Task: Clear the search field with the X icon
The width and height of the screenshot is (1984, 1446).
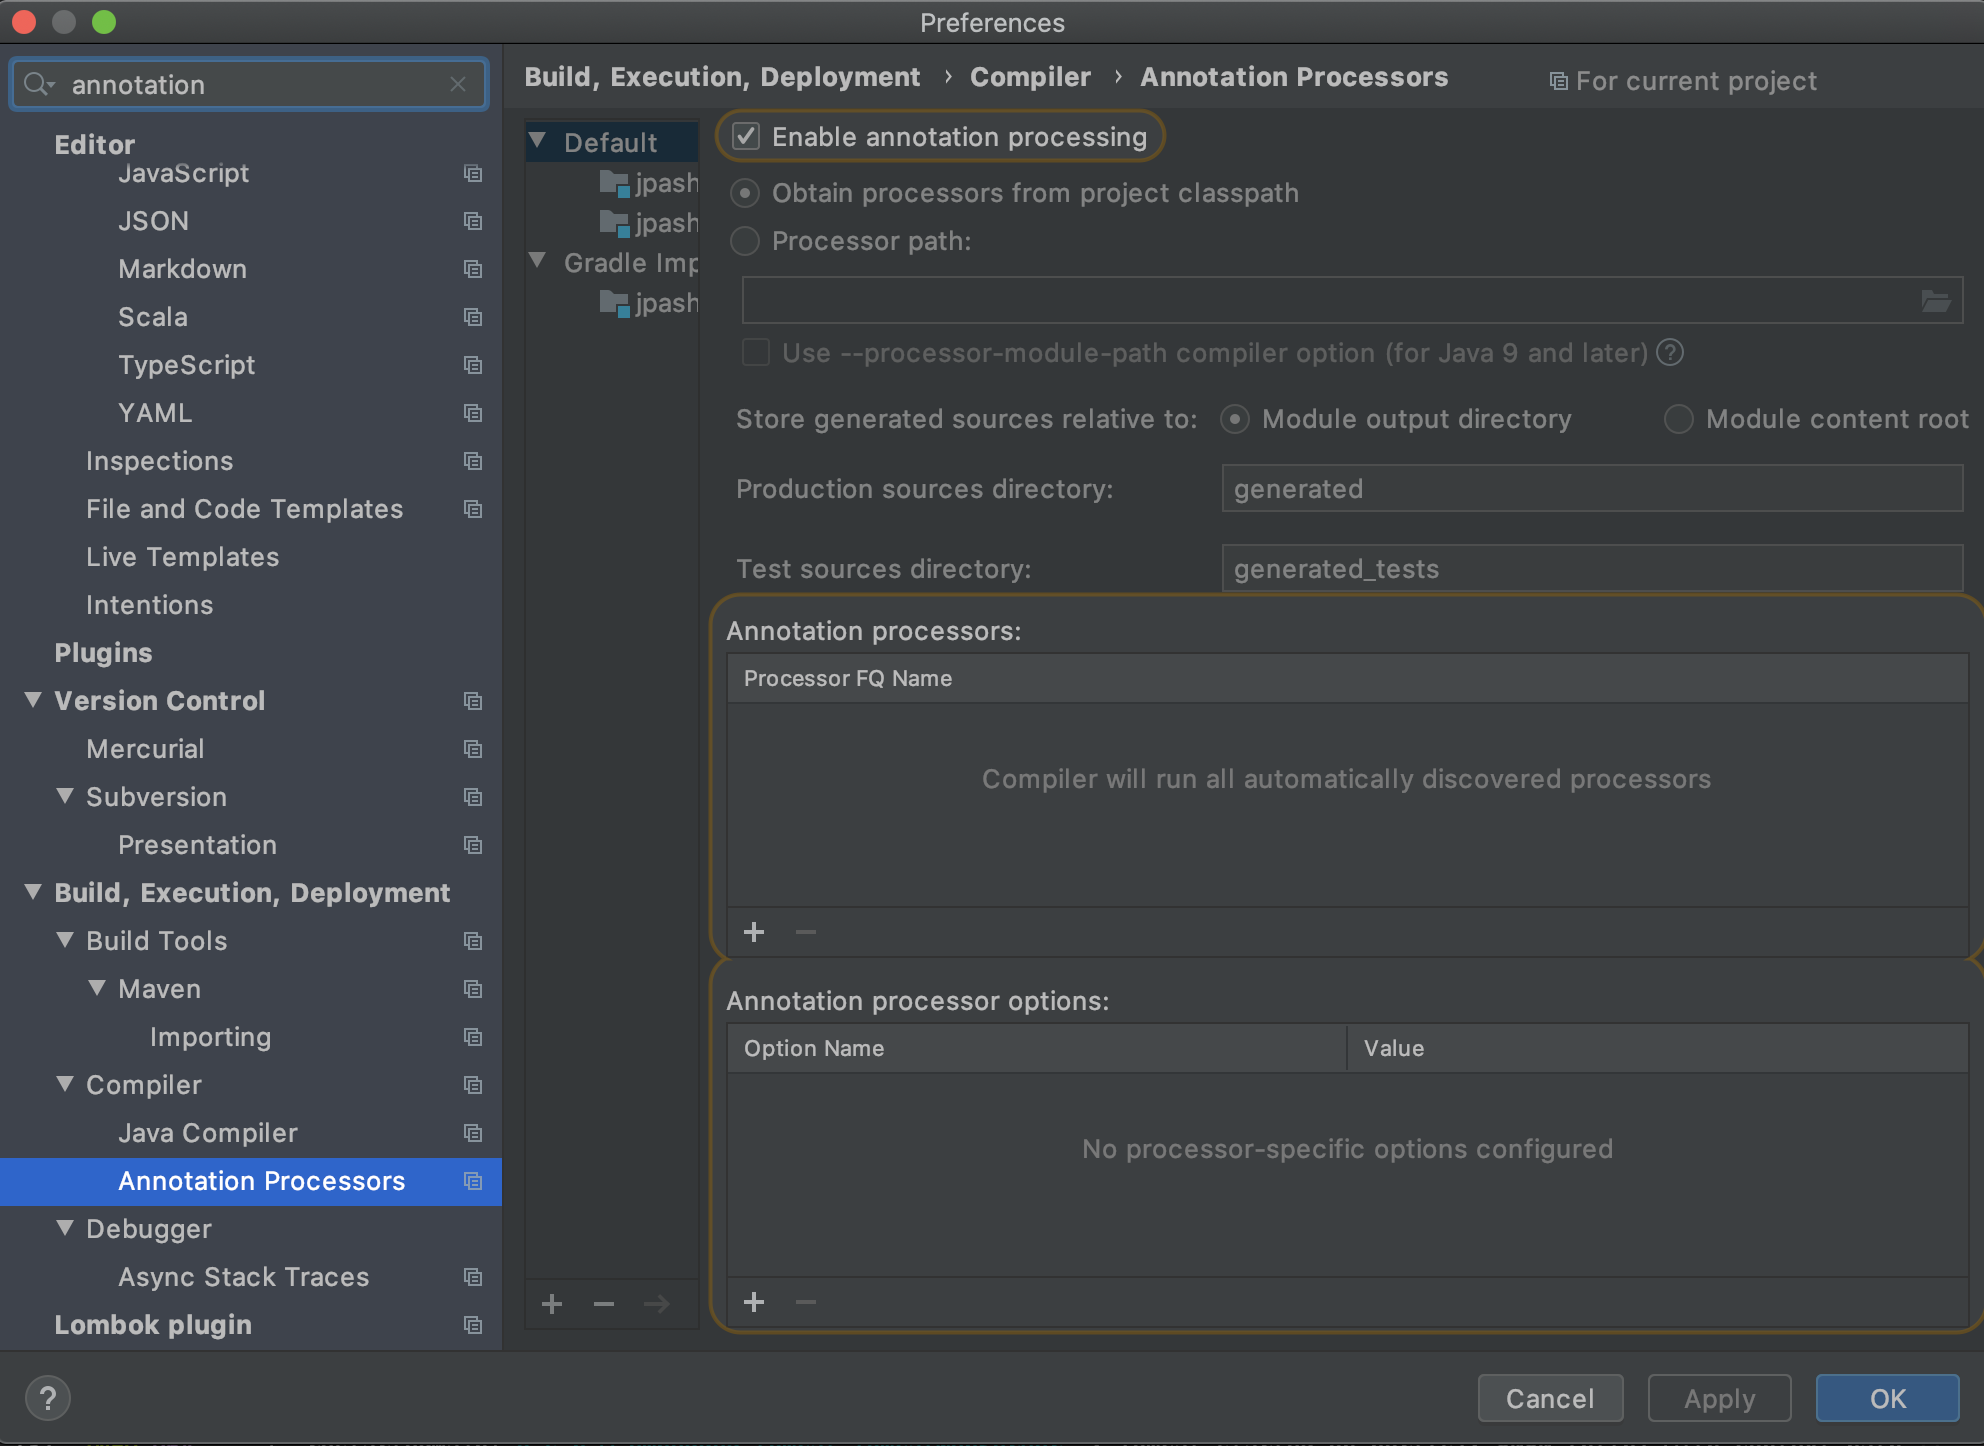Action: tap(458, 84)
